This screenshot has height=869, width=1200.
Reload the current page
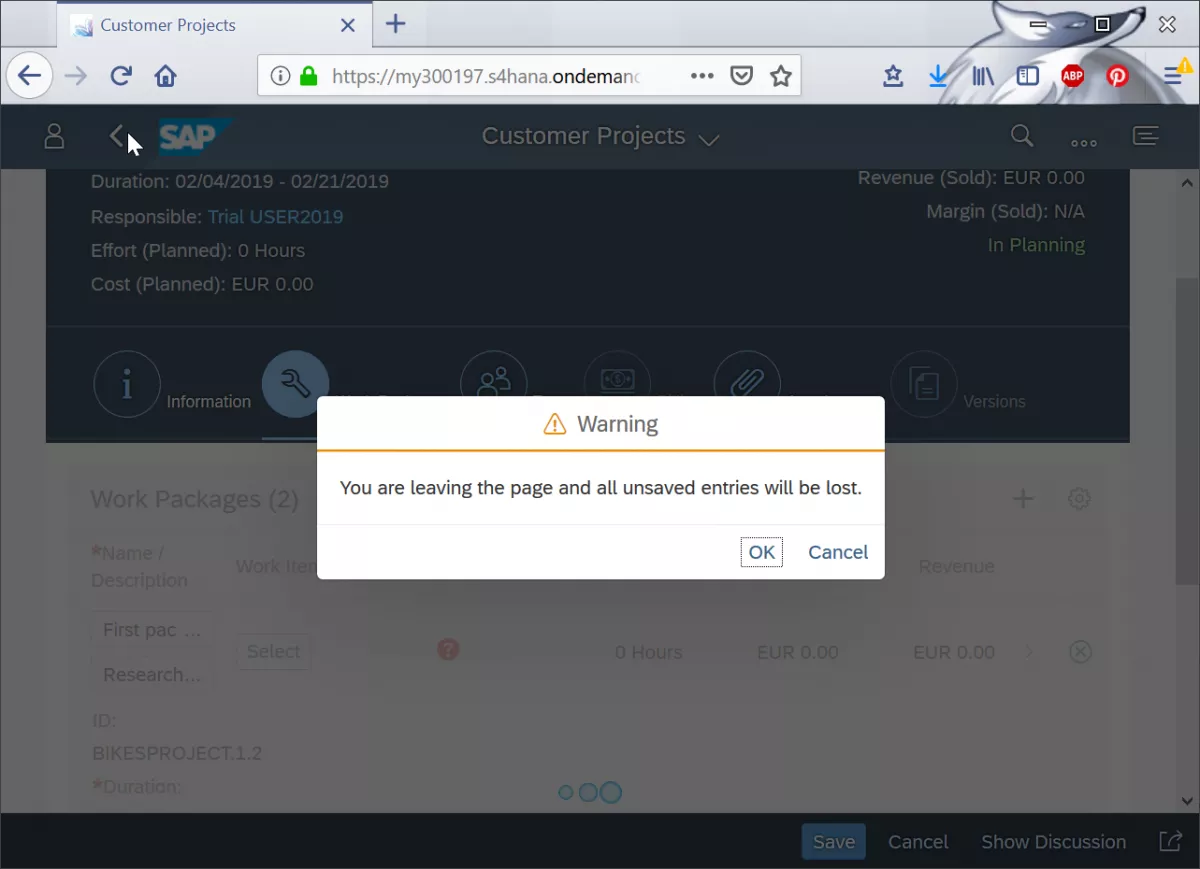click(121, 76)
